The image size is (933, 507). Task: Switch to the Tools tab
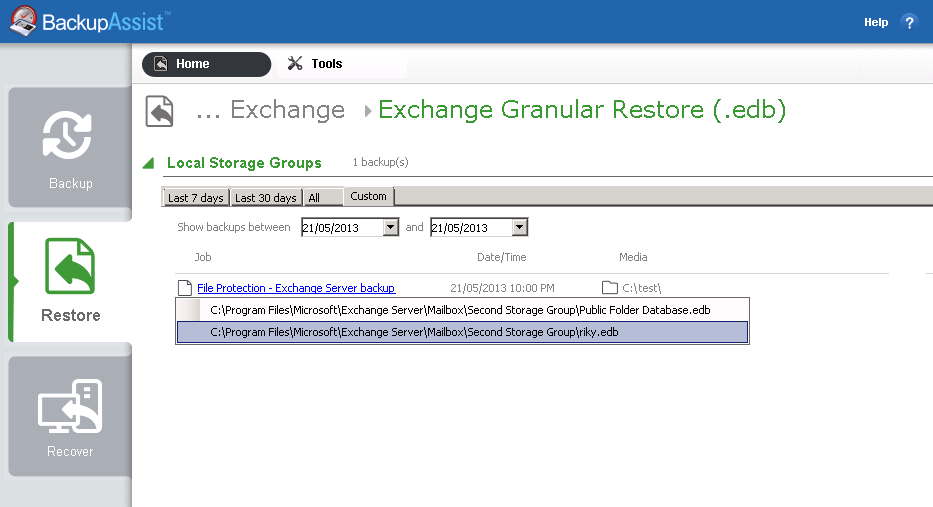[315, 64]
